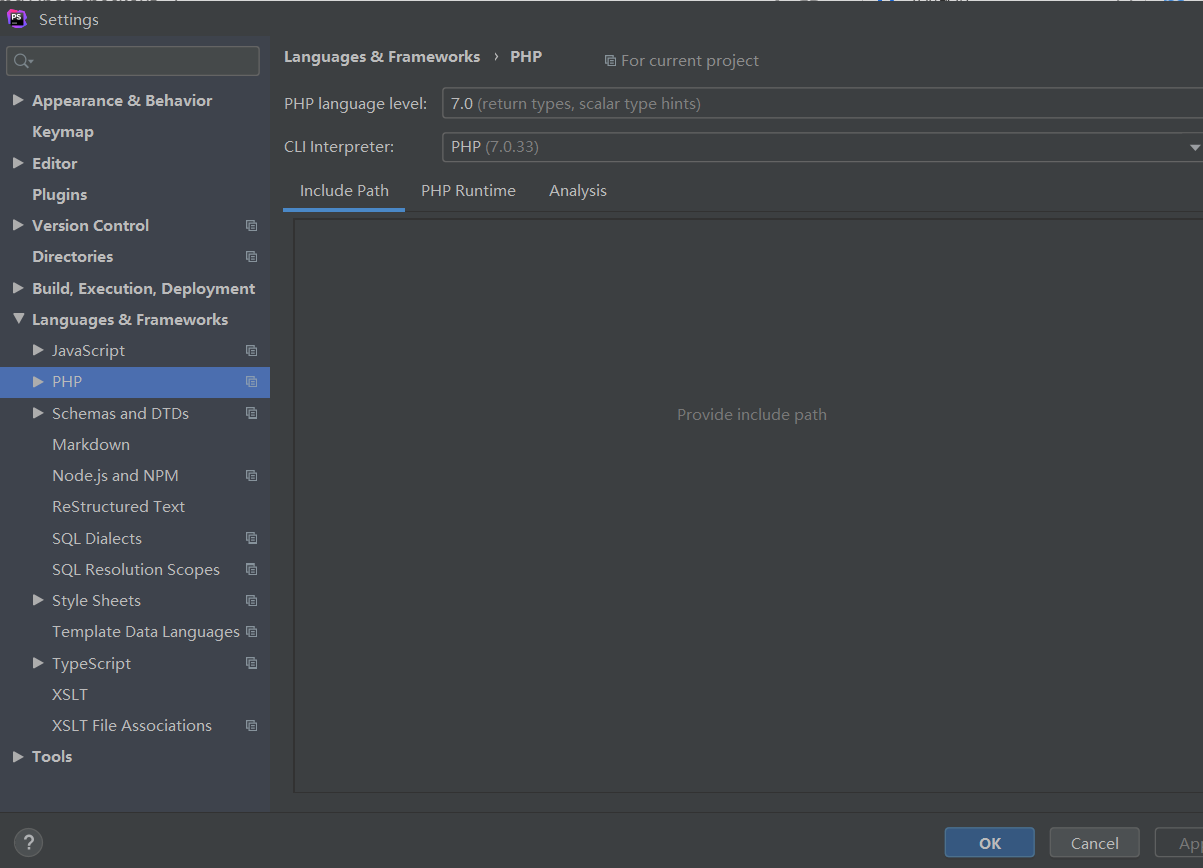The width and height of the screenshot is (1203, 868).
Task: Click project-level icon beside Template Data Languages
Action: point(251,632)
